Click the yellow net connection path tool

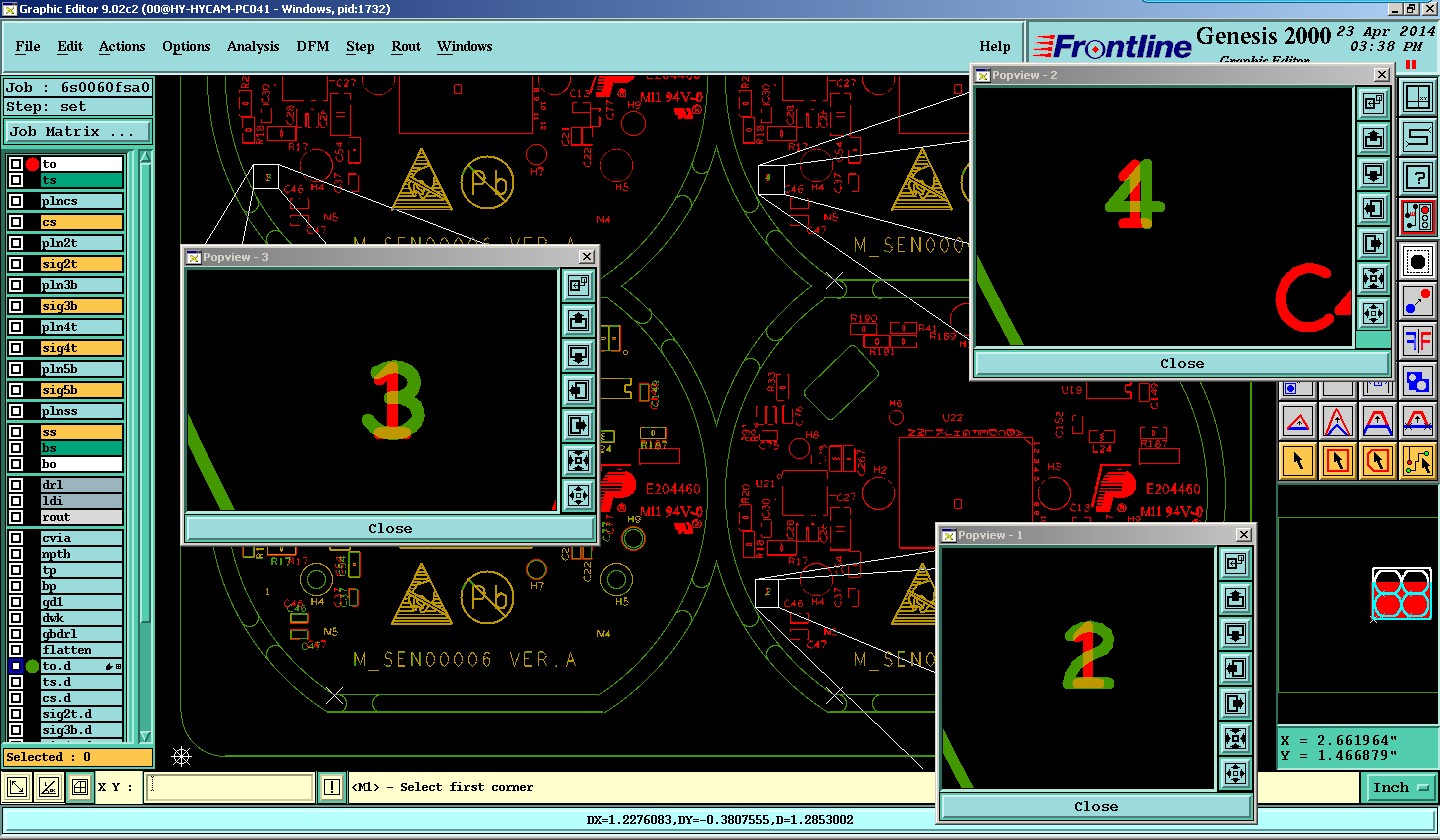coord(1418,461)
